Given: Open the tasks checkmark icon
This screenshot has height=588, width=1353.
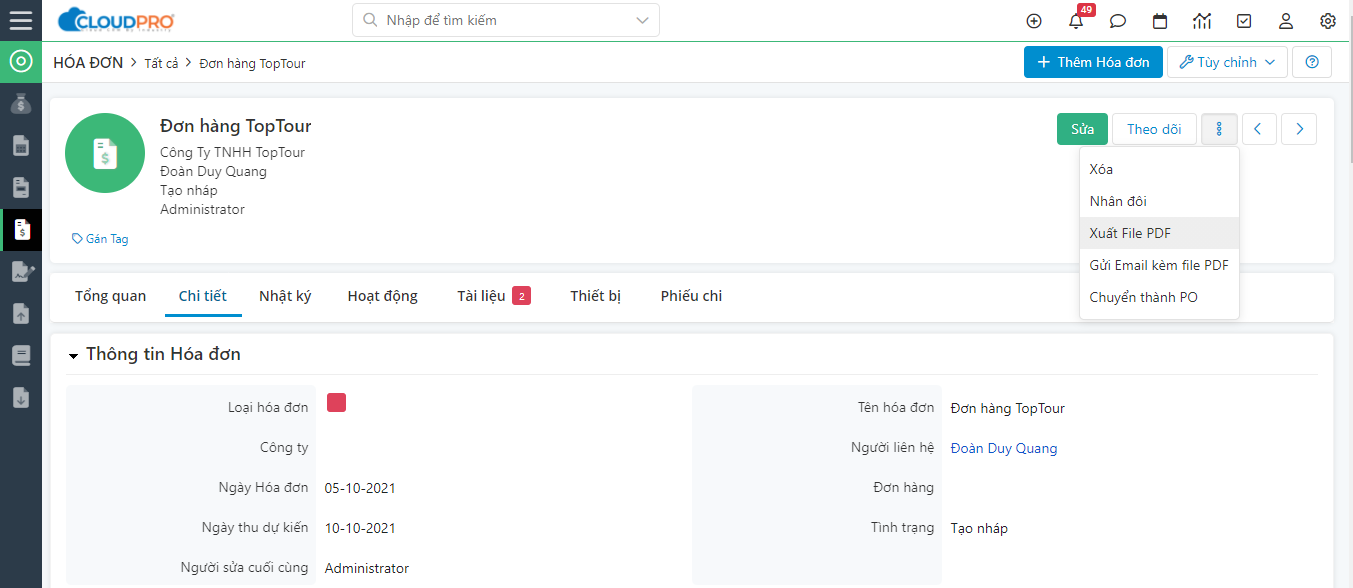Looking at the screenshot, I should pyautogui.click(x=1244, y=21).
